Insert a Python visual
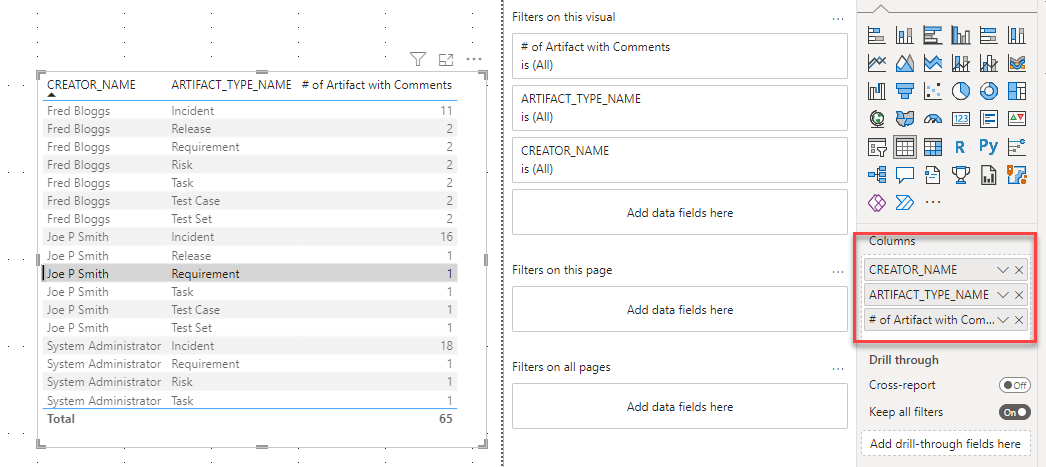1046x467 pixels. 989,147
